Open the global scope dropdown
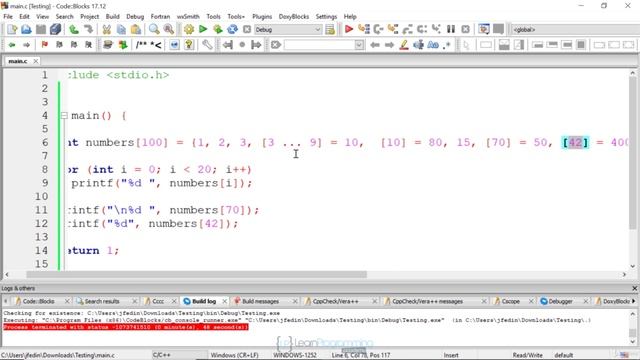The width and height of the screenshot is (640, 360). [x=576, y=29]
